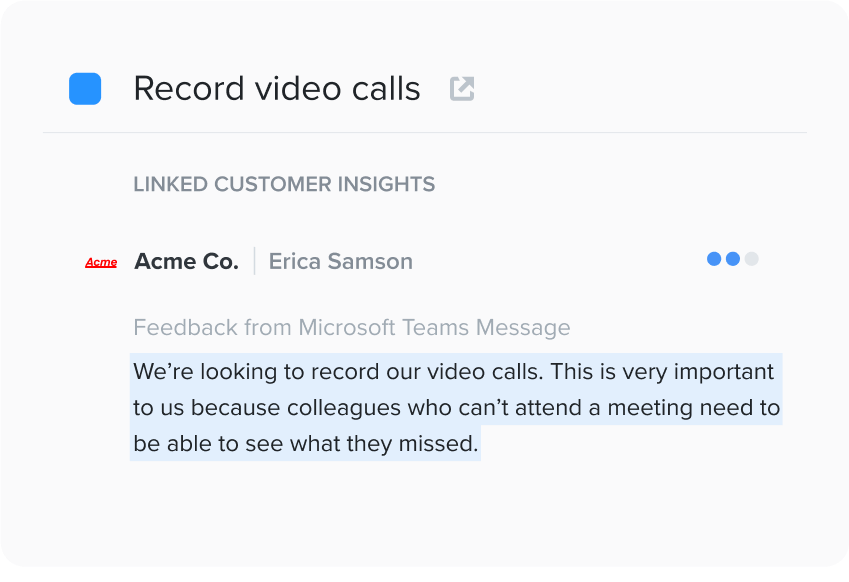Viewport: 849px width, 582px height.
Task: Open Erica Samson's contact name
Action: click(x=341, y=261)
